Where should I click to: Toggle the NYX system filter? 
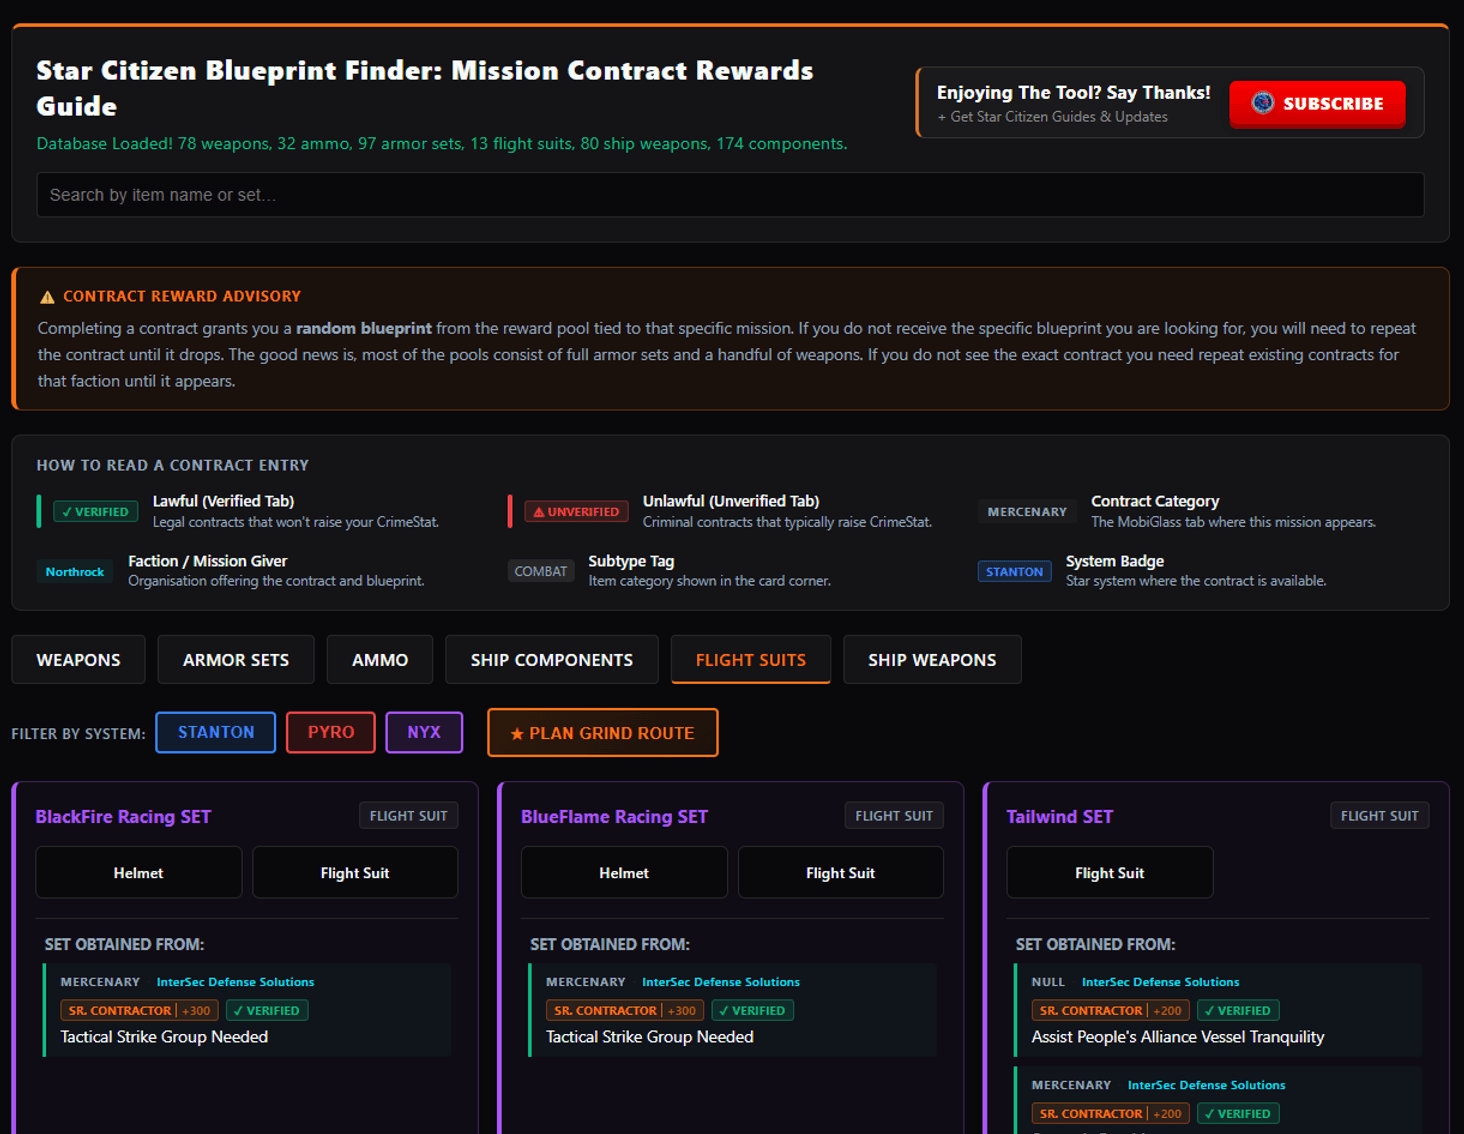click(x=424, y=732)
